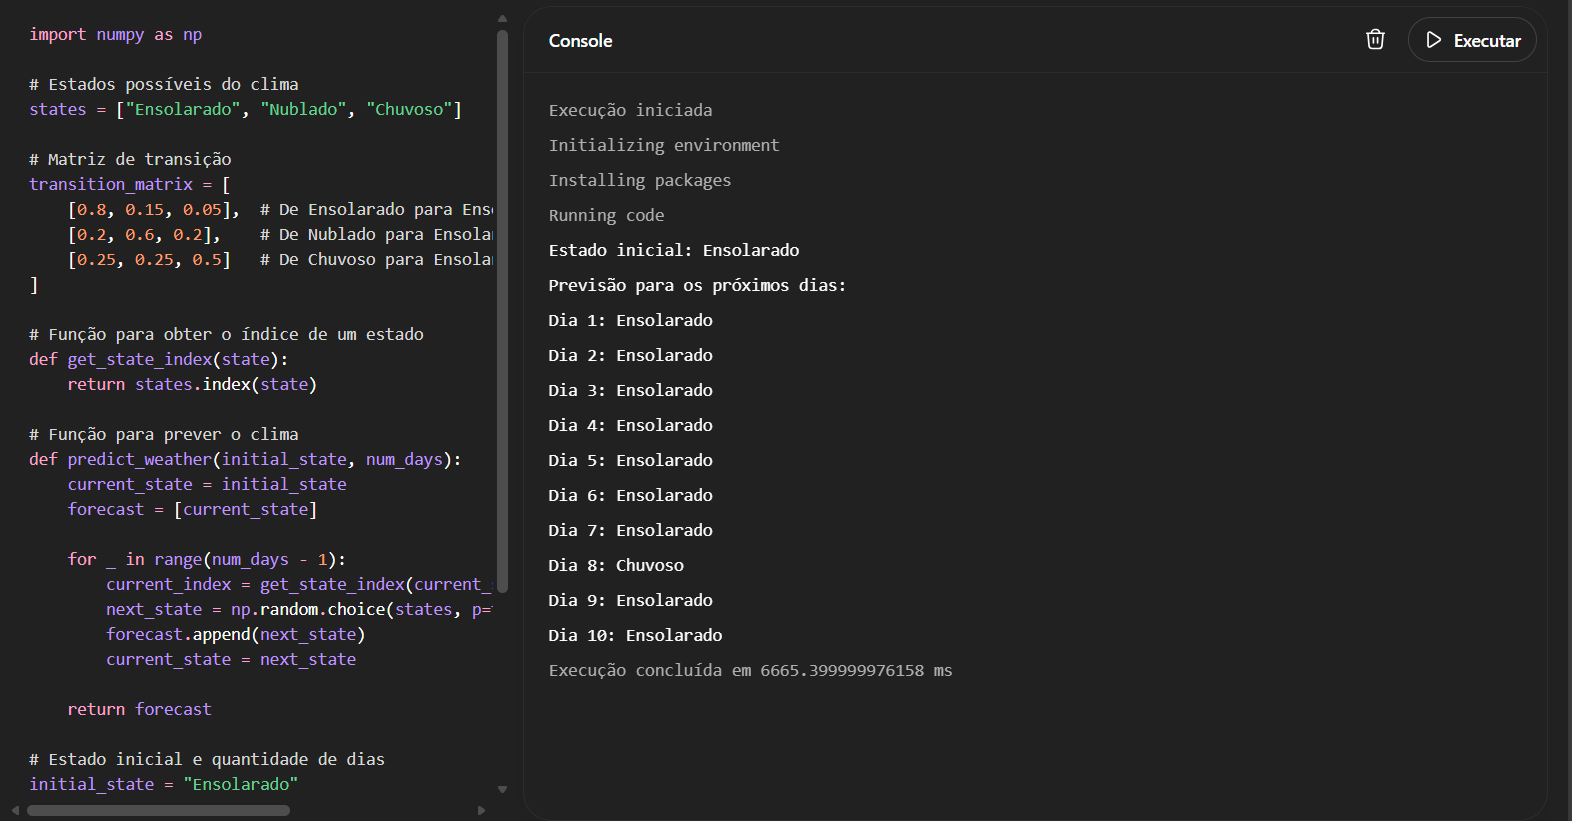Click the 'Dia 8: Chuvoso' console output

[x=616, y=566]
